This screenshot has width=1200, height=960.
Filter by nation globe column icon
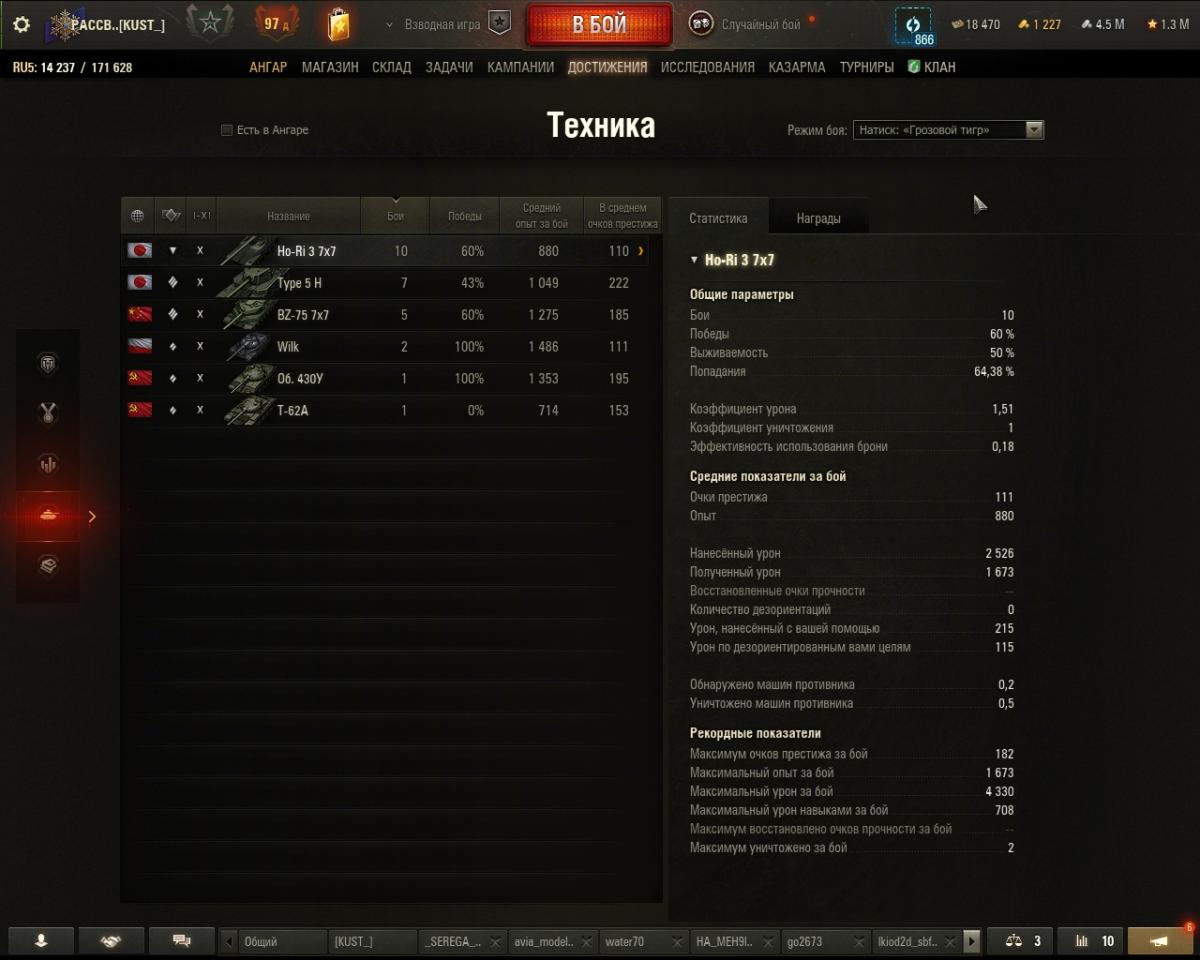pyautogui.click(x=138, y=215)
